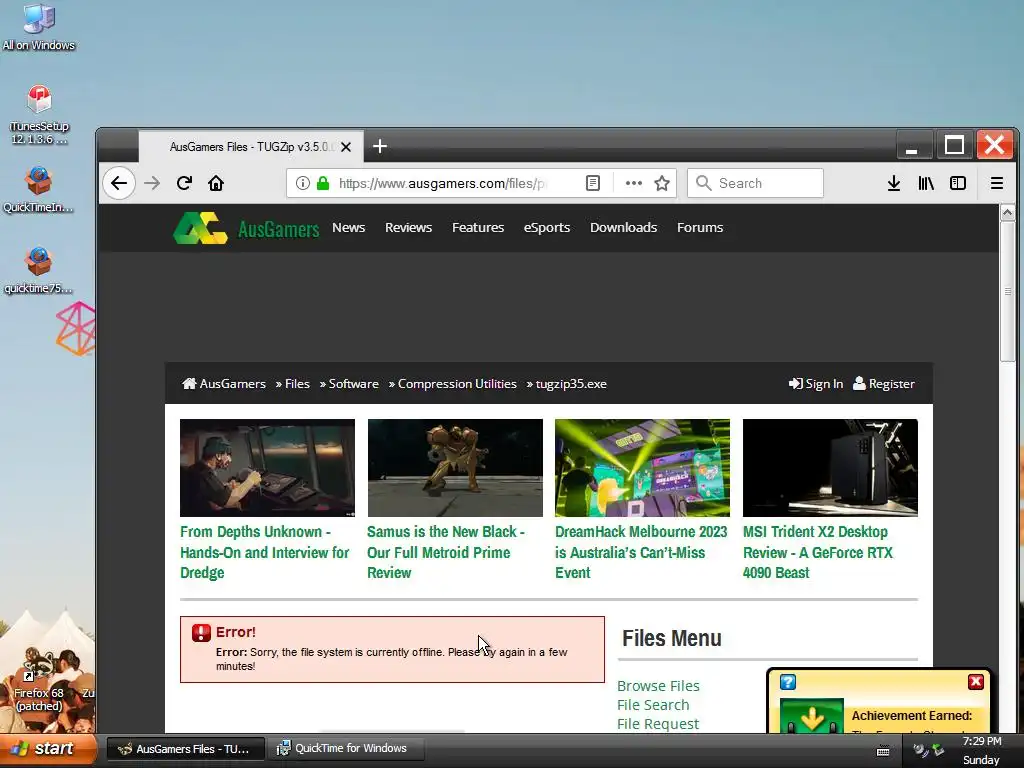Select the AusGamers Files browser tab

click(x=251, y=147)
